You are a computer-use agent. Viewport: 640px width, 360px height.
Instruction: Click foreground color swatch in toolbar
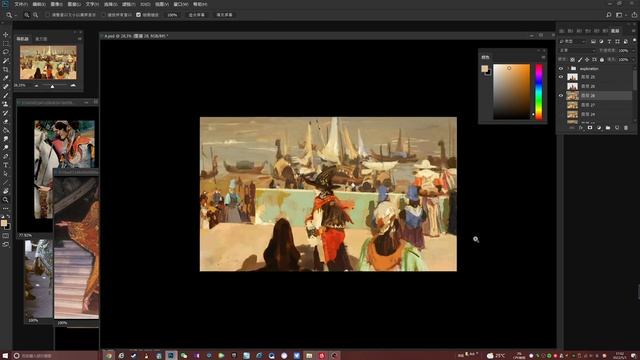(x=4, y=223)
